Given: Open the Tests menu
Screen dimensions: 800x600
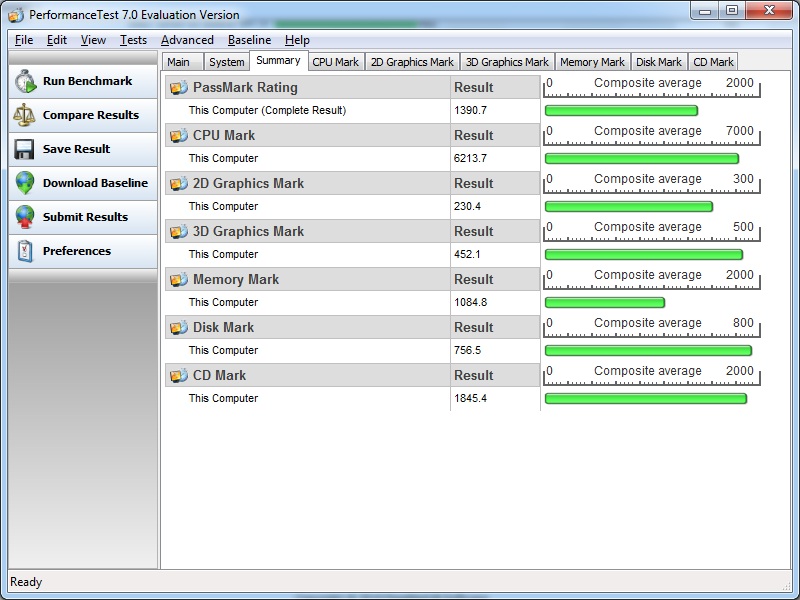Looking at the screenshot, I should [133, 40].
